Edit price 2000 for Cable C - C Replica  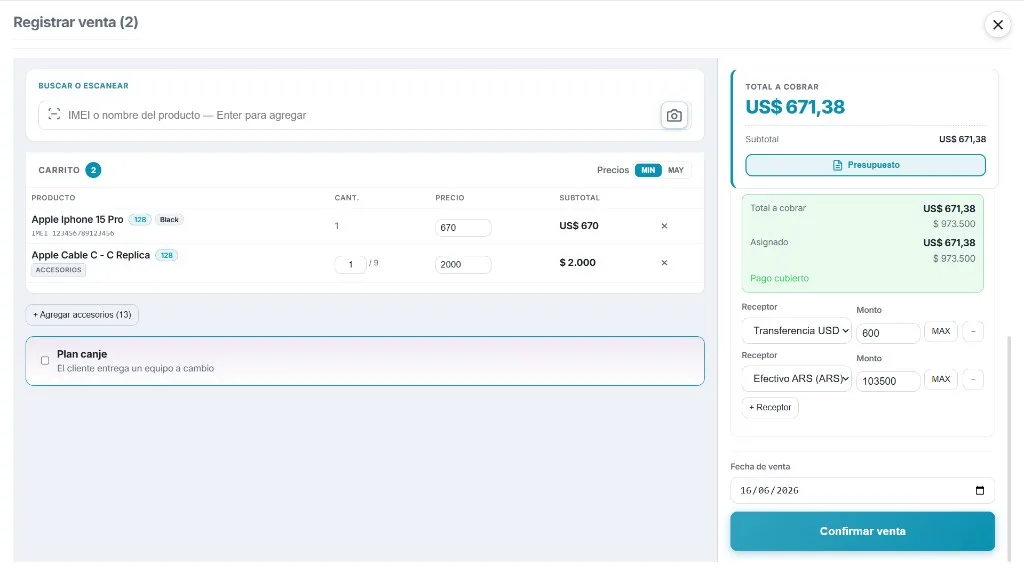coord(463,265)
